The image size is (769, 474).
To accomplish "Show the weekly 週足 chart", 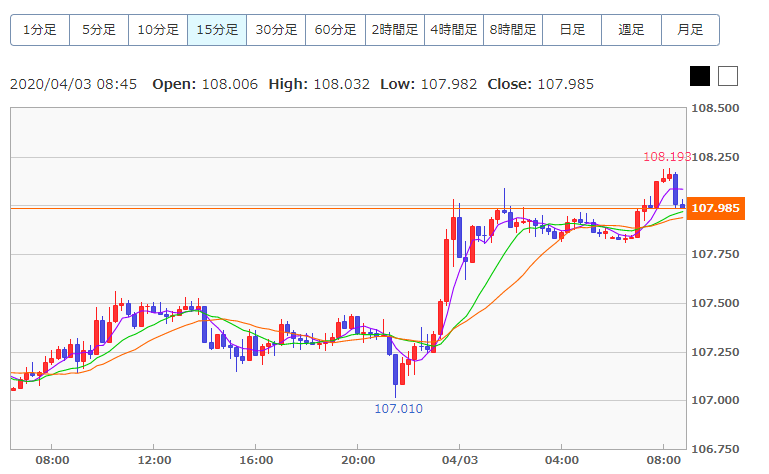I will tap(631, 30).
